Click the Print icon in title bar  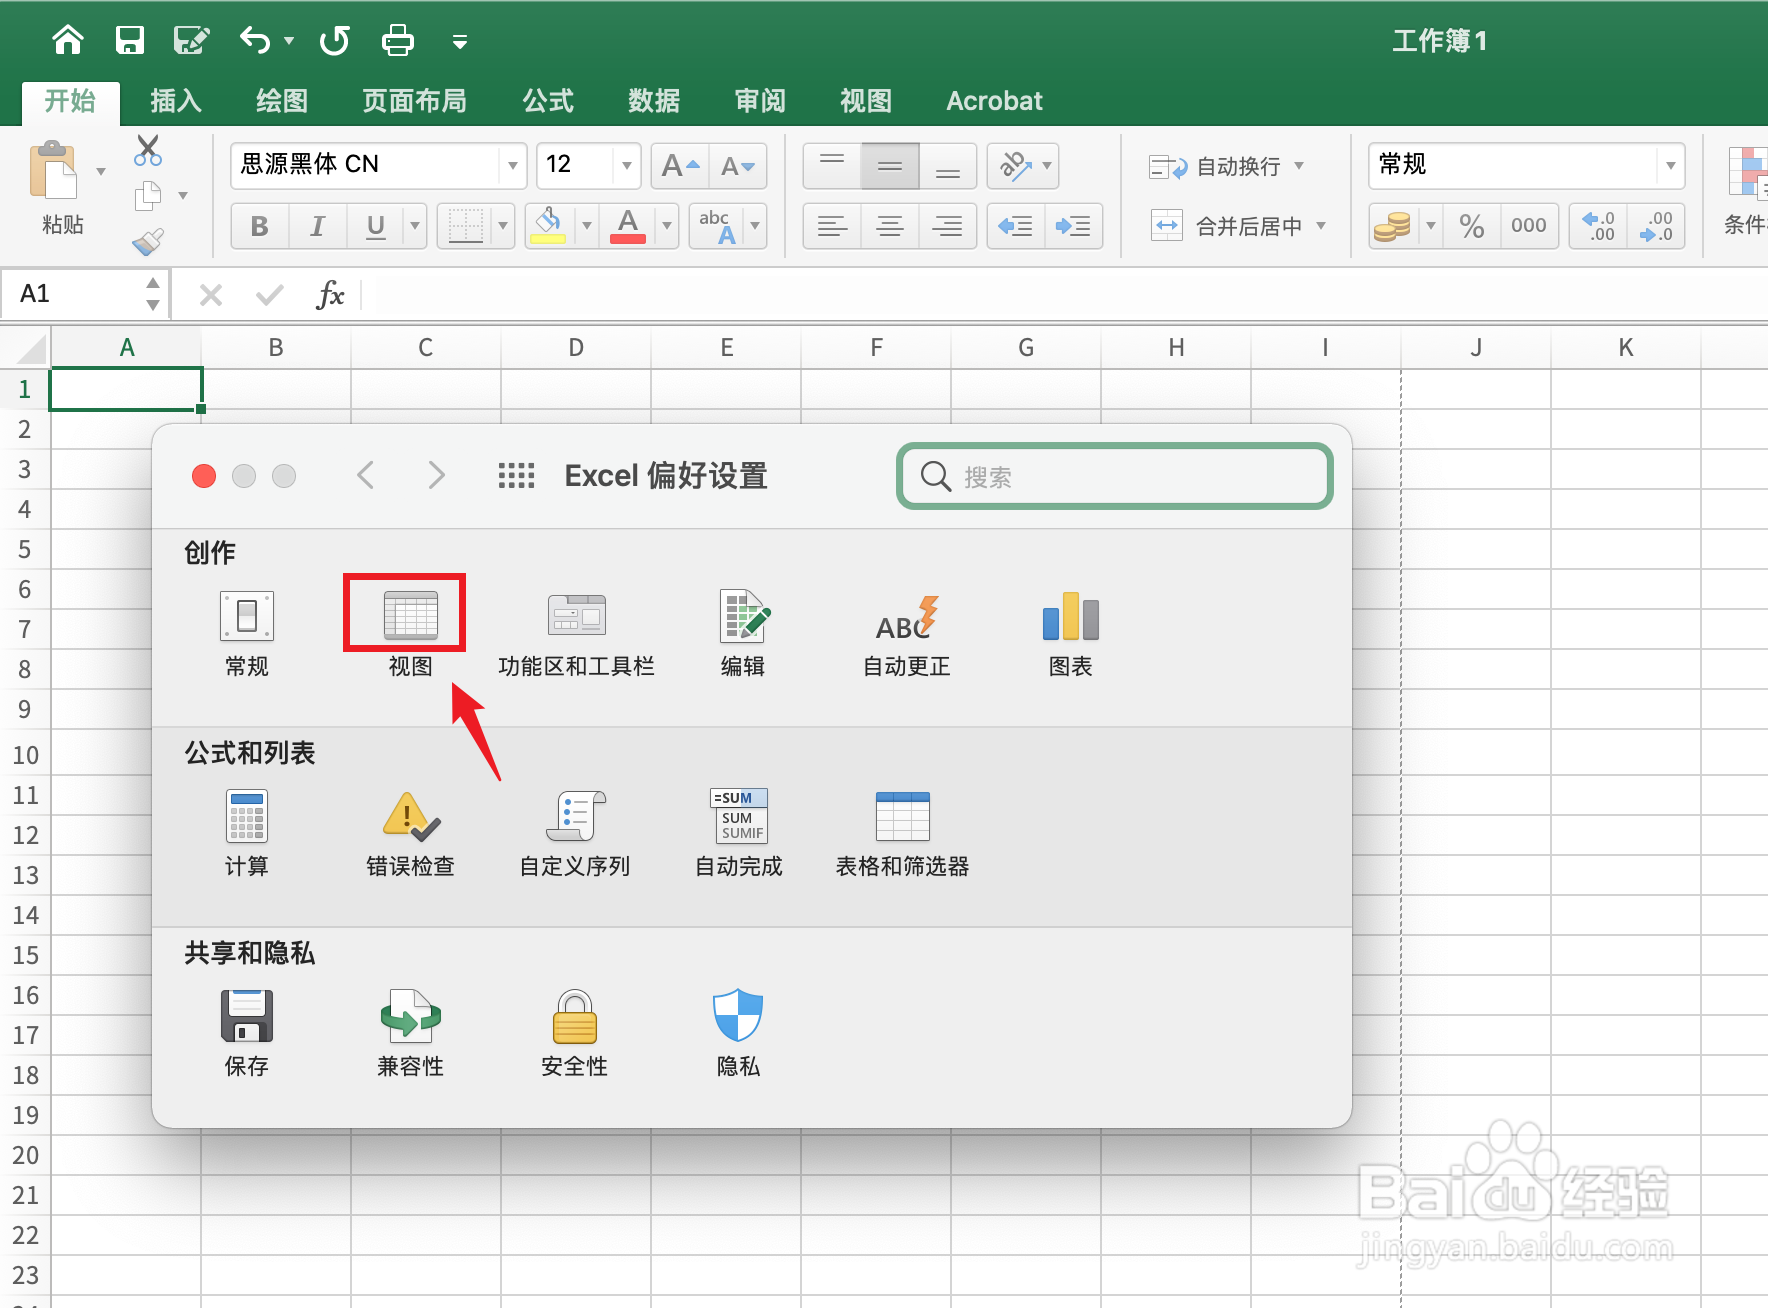coord(398,40)
